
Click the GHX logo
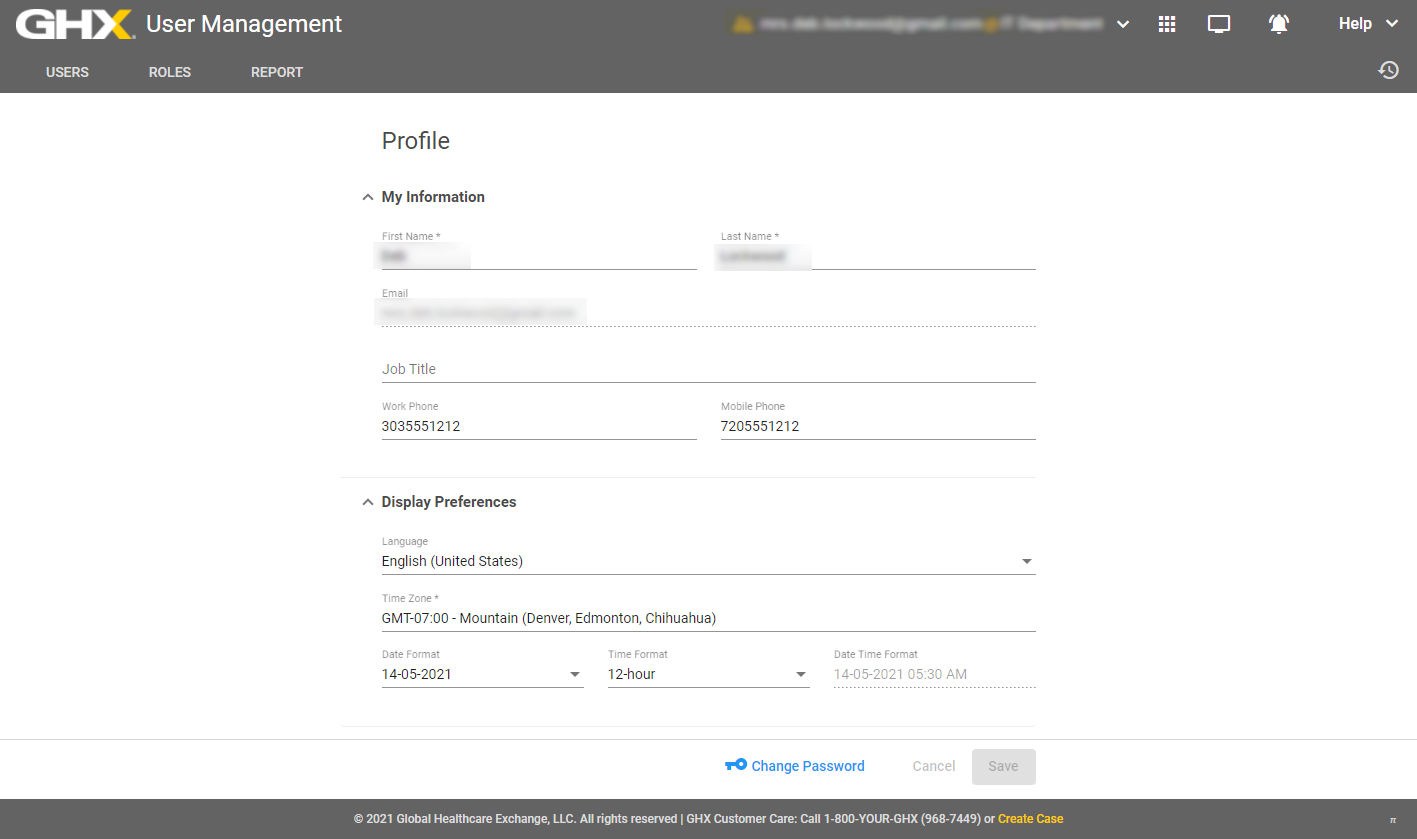pos(75,24)
